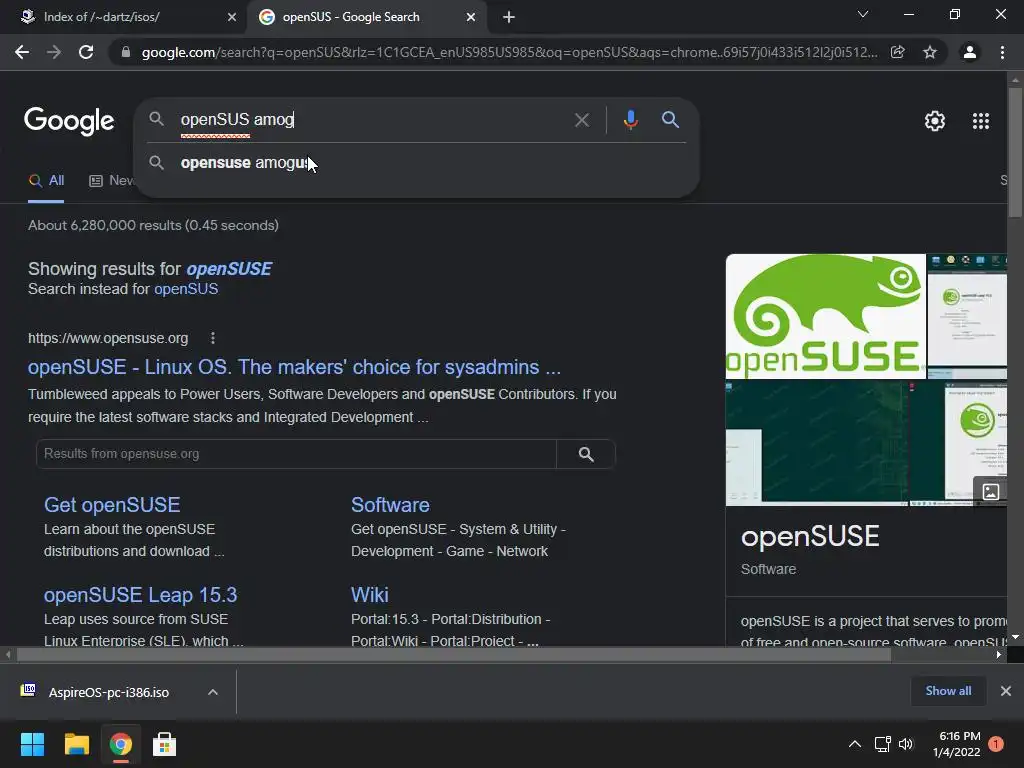Follow the openSUSE corrected spelling link
This screenshot has height=768, width=1024.
(229, 269)
